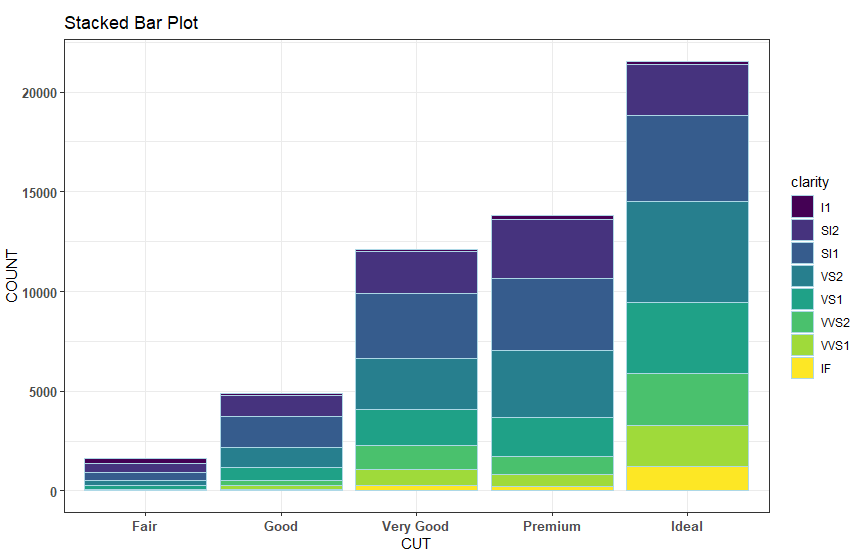Click the SI2 legend color swatch

tap(802, 230)
